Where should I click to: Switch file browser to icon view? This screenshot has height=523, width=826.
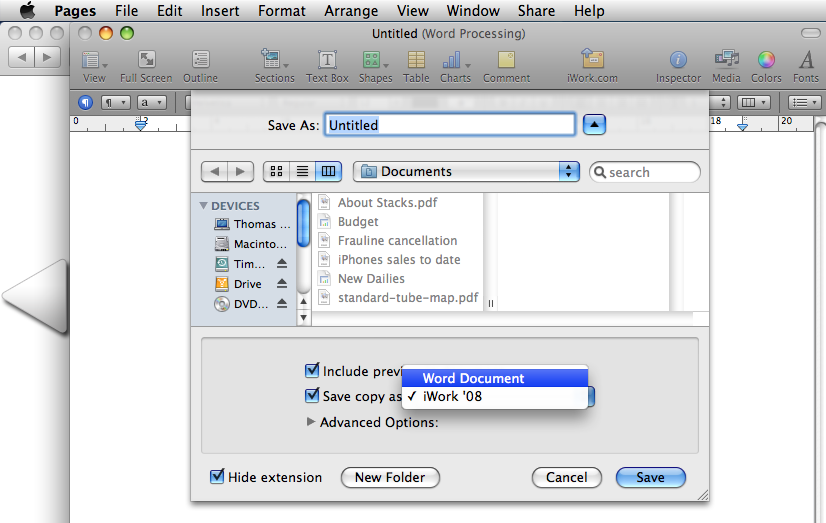[x=277, y=171]
